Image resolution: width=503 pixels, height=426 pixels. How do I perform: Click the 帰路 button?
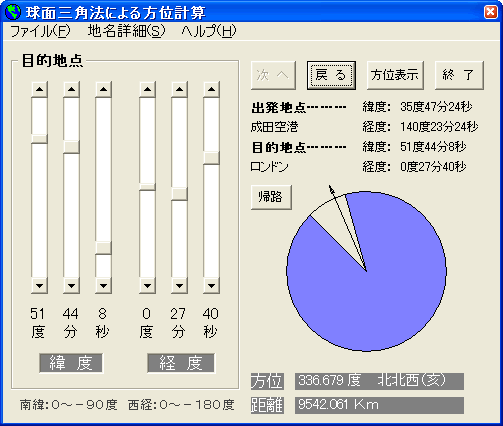(x=271, y=197)
